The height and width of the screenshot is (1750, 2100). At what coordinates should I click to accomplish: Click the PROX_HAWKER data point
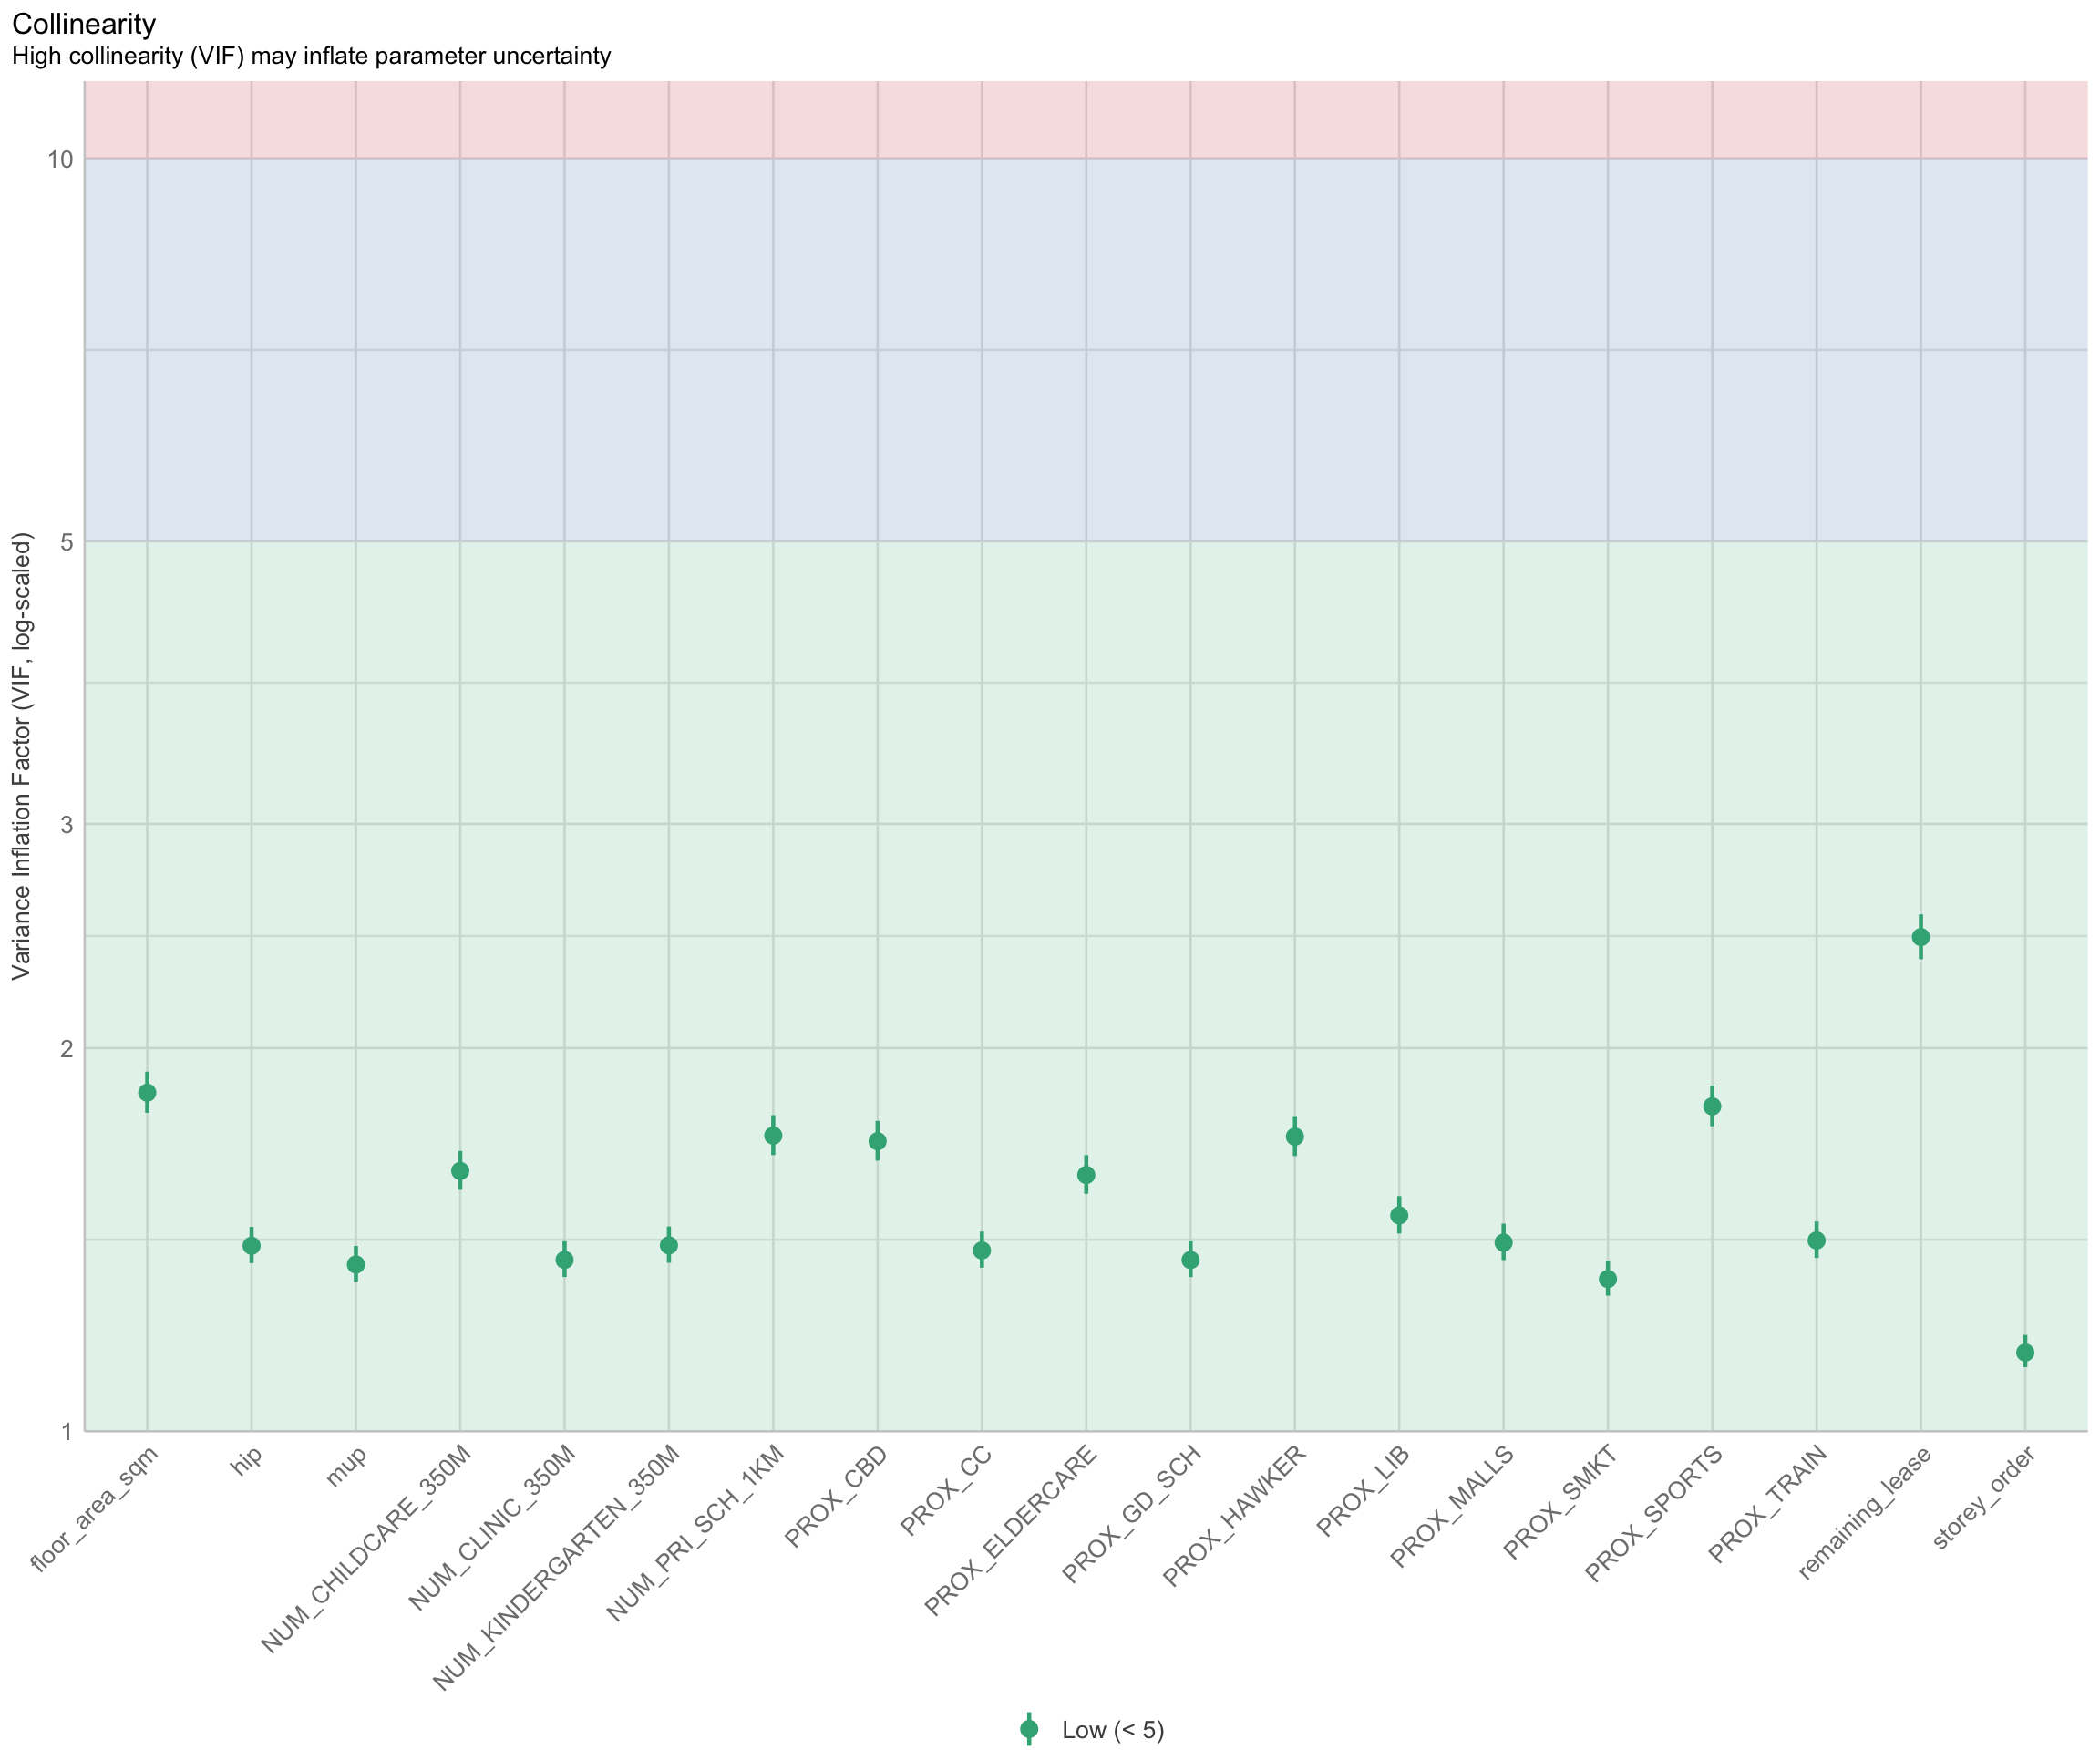[x=1295, y=1137]
